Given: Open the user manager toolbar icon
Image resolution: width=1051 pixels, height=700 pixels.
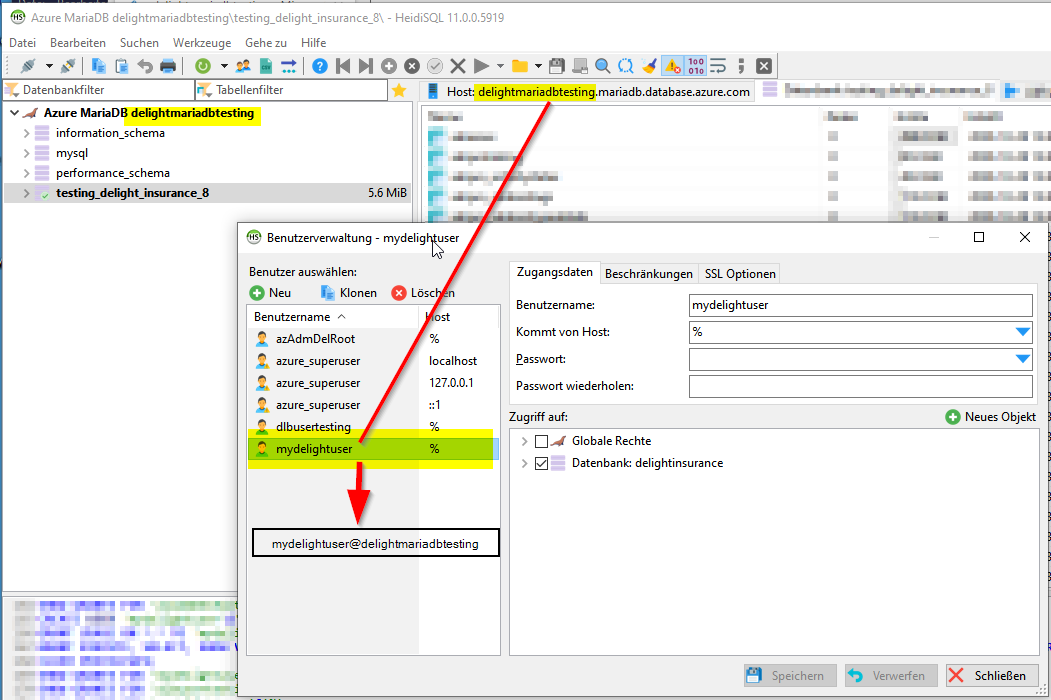Looking at the screenshot, I should tap(243, 65).
